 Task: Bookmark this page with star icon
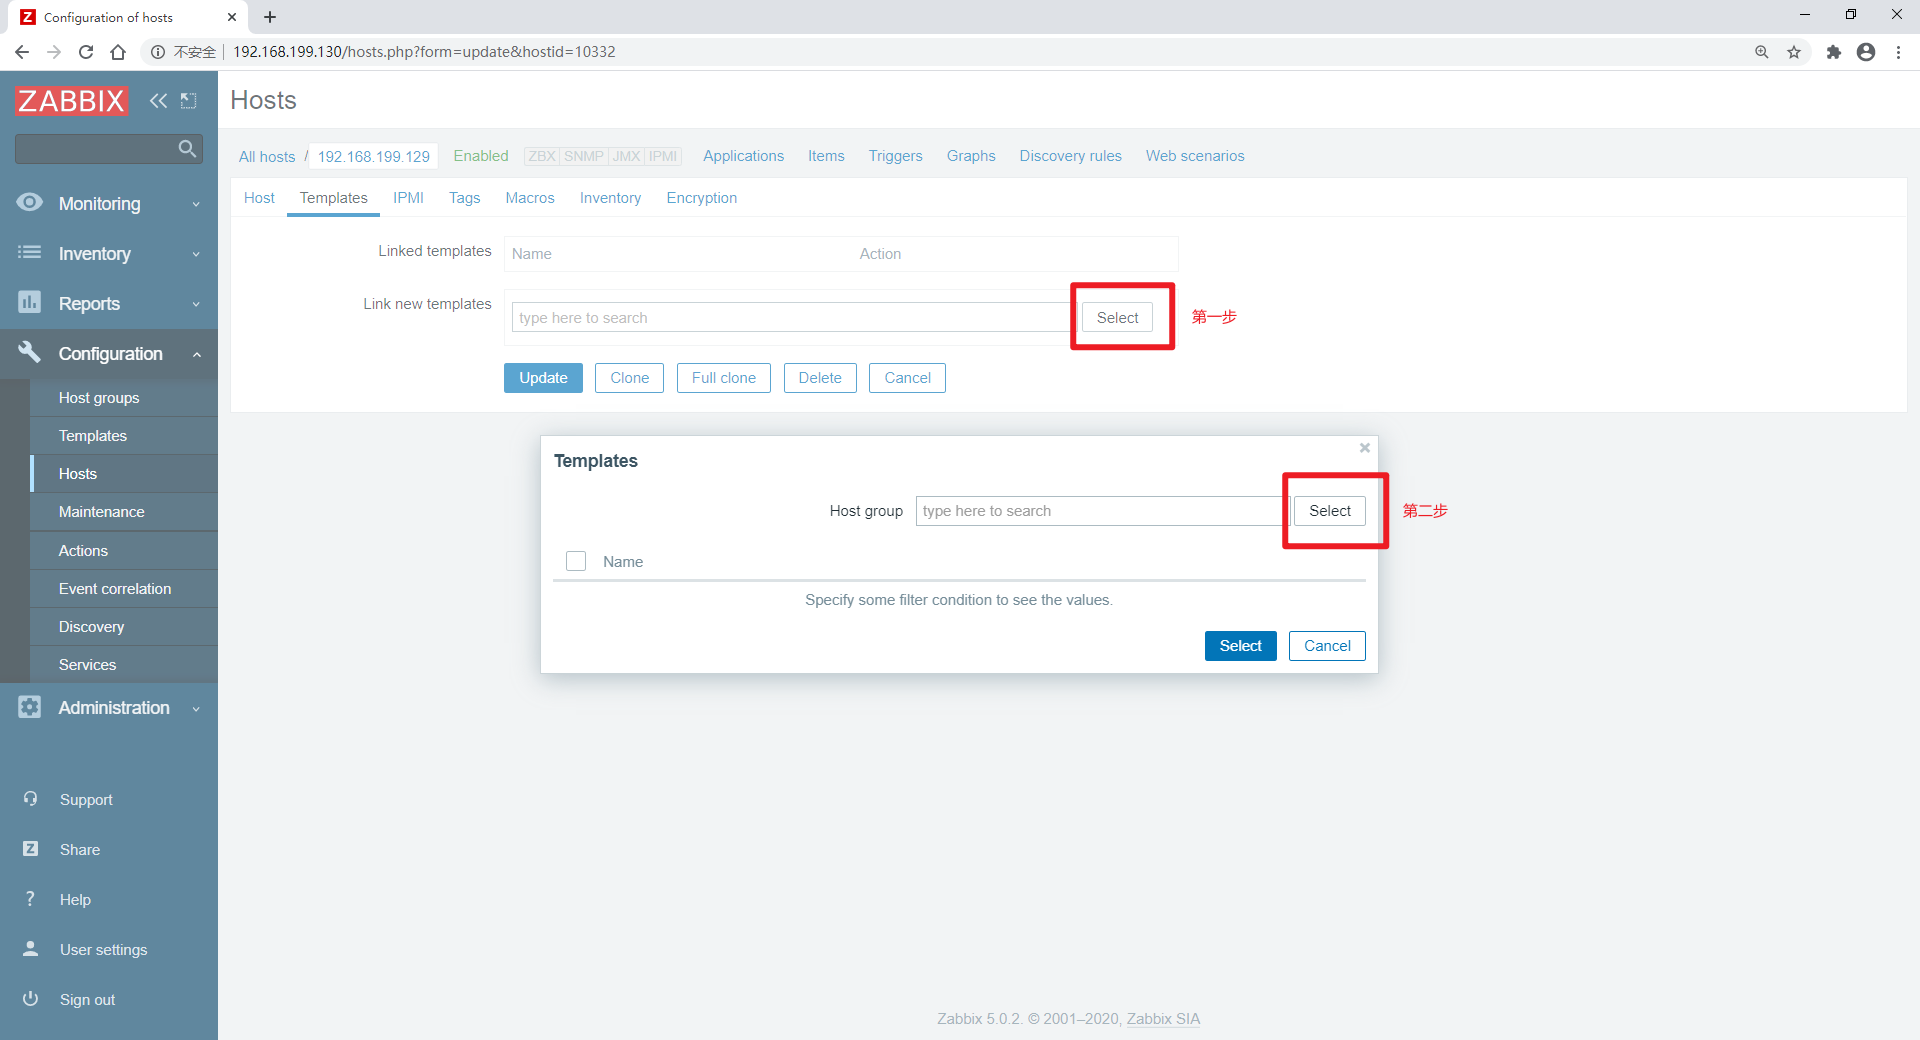click(1794, 52)
